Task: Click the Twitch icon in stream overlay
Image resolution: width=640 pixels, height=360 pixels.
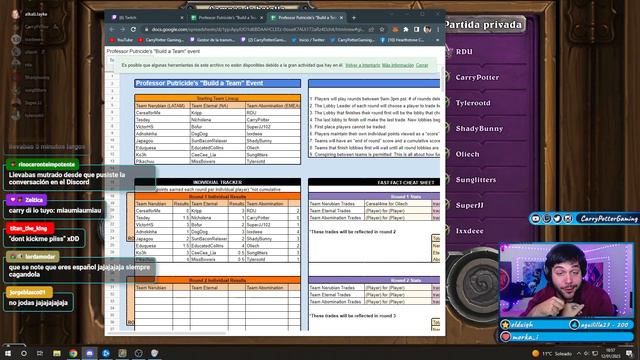Action: [547, 219]
